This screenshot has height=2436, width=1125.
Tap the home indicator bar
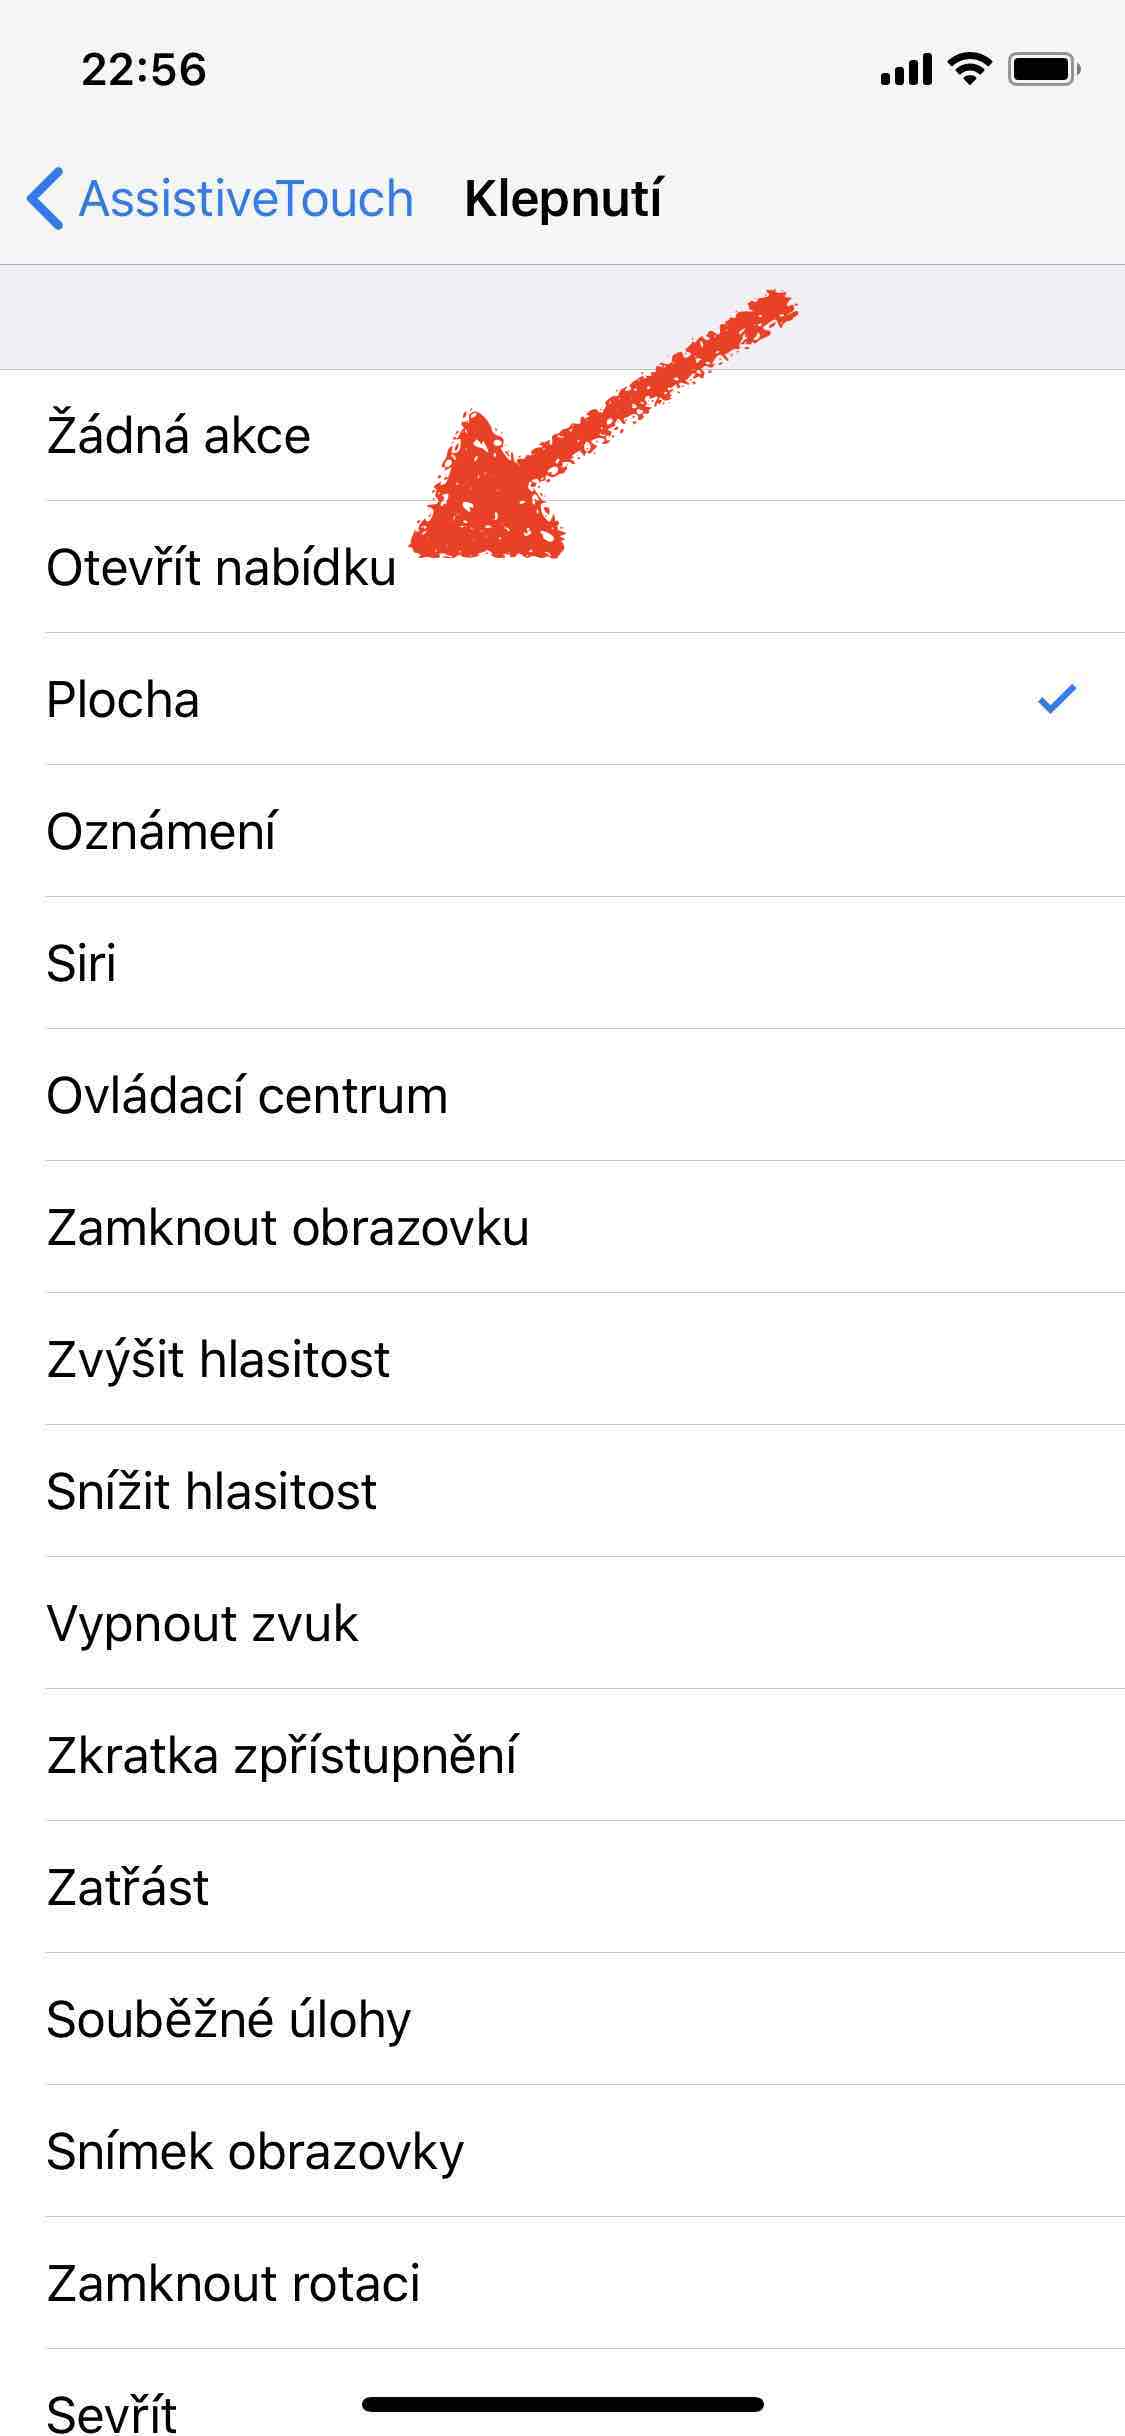562,2404
